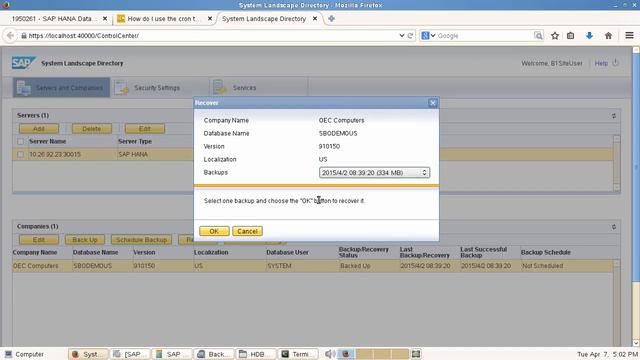Image resolution: width=640 pixels, height=360 pixels.
Task: Go back with the browser back arrow
Action: click(10, 36)
